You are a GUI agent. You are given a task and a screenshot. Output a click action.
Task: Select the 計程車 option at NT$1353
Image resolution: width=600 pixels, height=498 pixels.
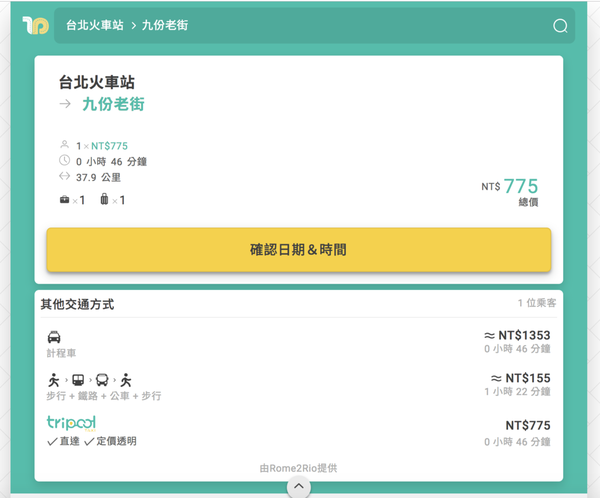298,343
